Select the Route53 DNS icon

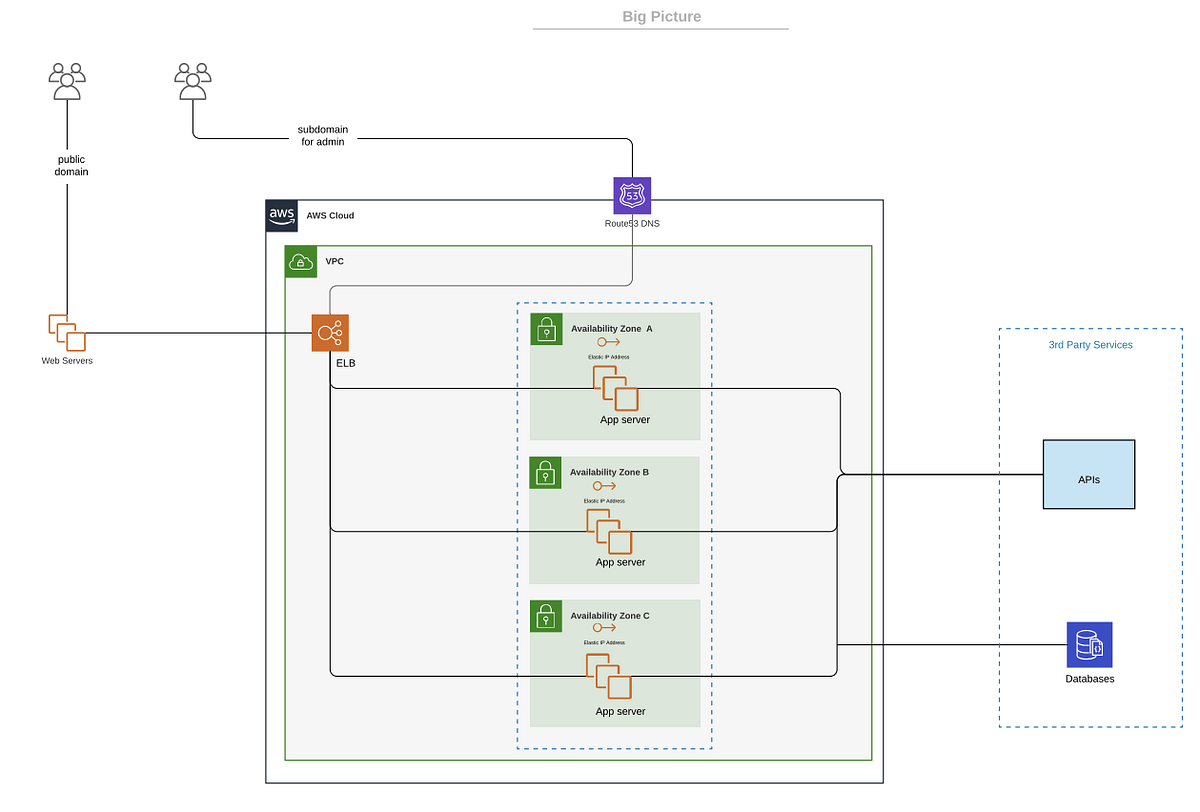click(631, 194)
